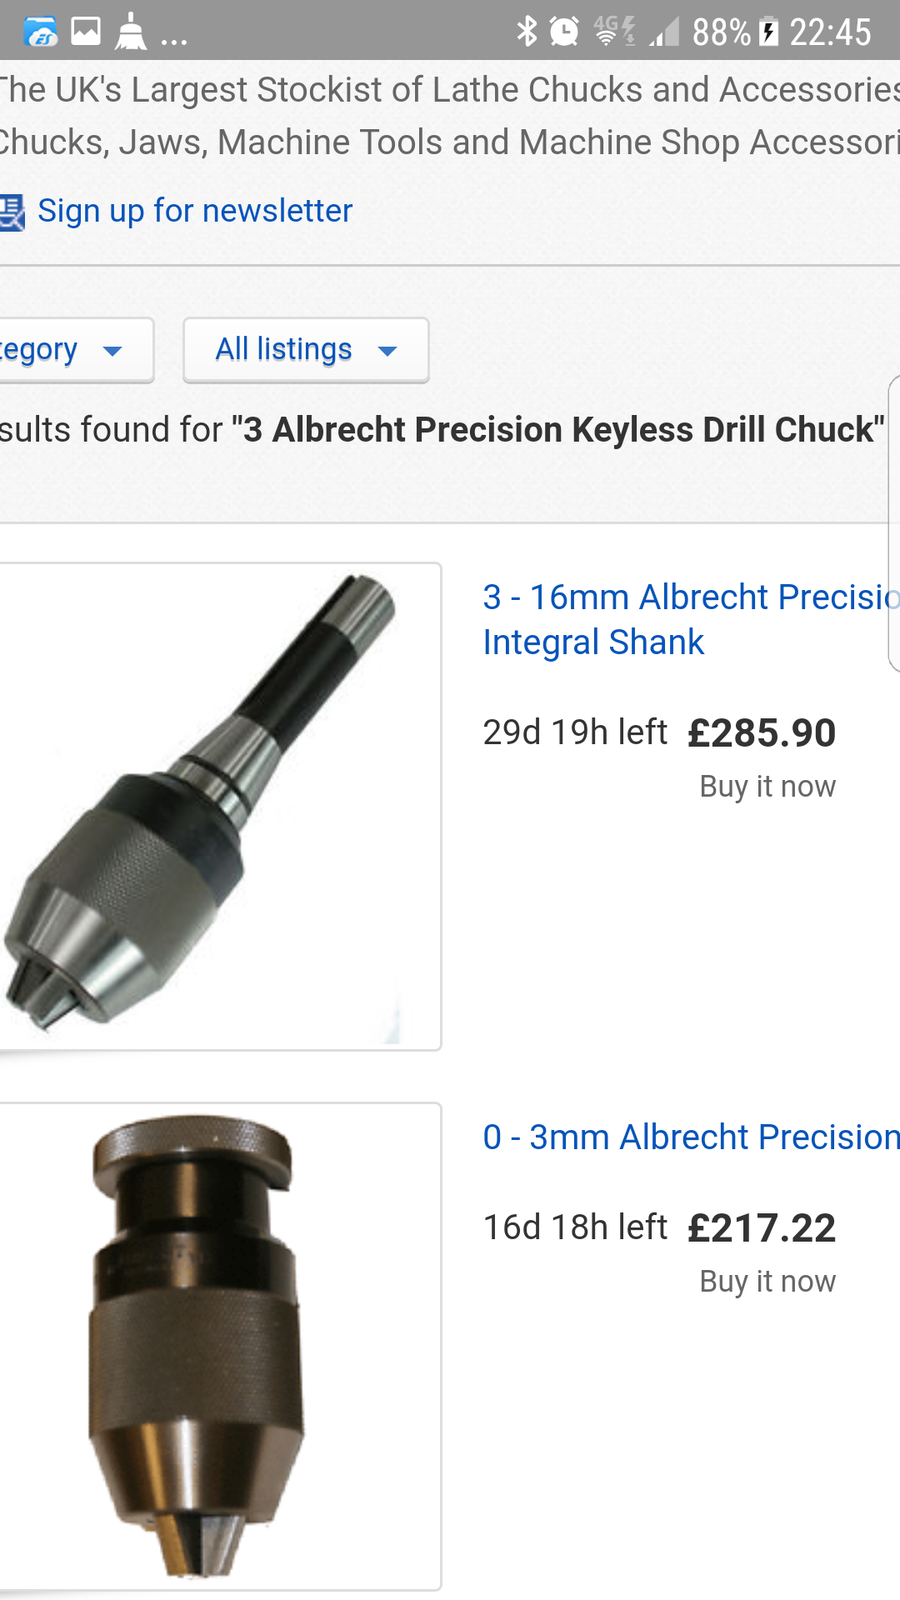Tap the Wi-Fi 4G signal icon
The height and width of the screenshot is (1600, 900).
pyautogui.click(x=614, y=32)
